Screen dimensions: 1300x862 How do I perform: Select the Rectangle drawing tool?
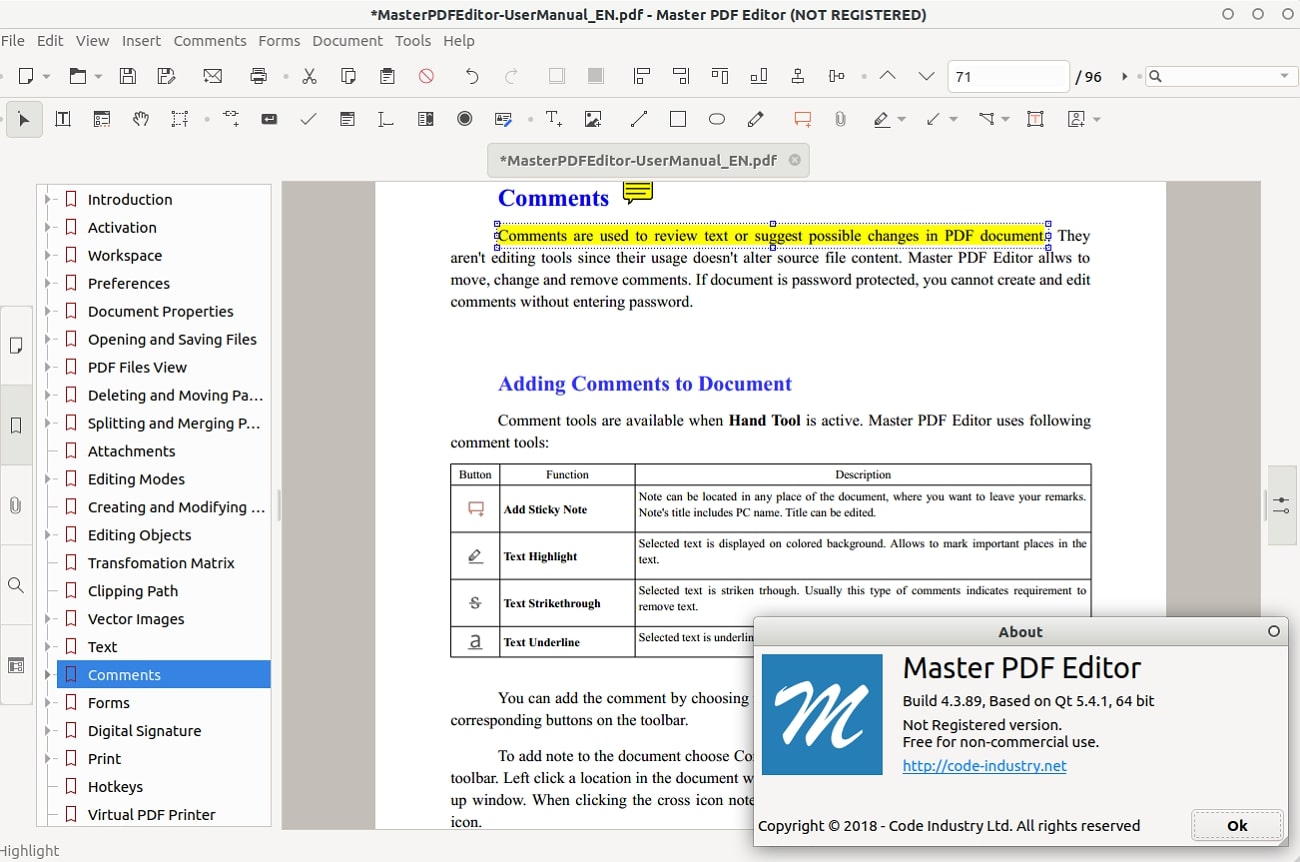click(678, 119)
